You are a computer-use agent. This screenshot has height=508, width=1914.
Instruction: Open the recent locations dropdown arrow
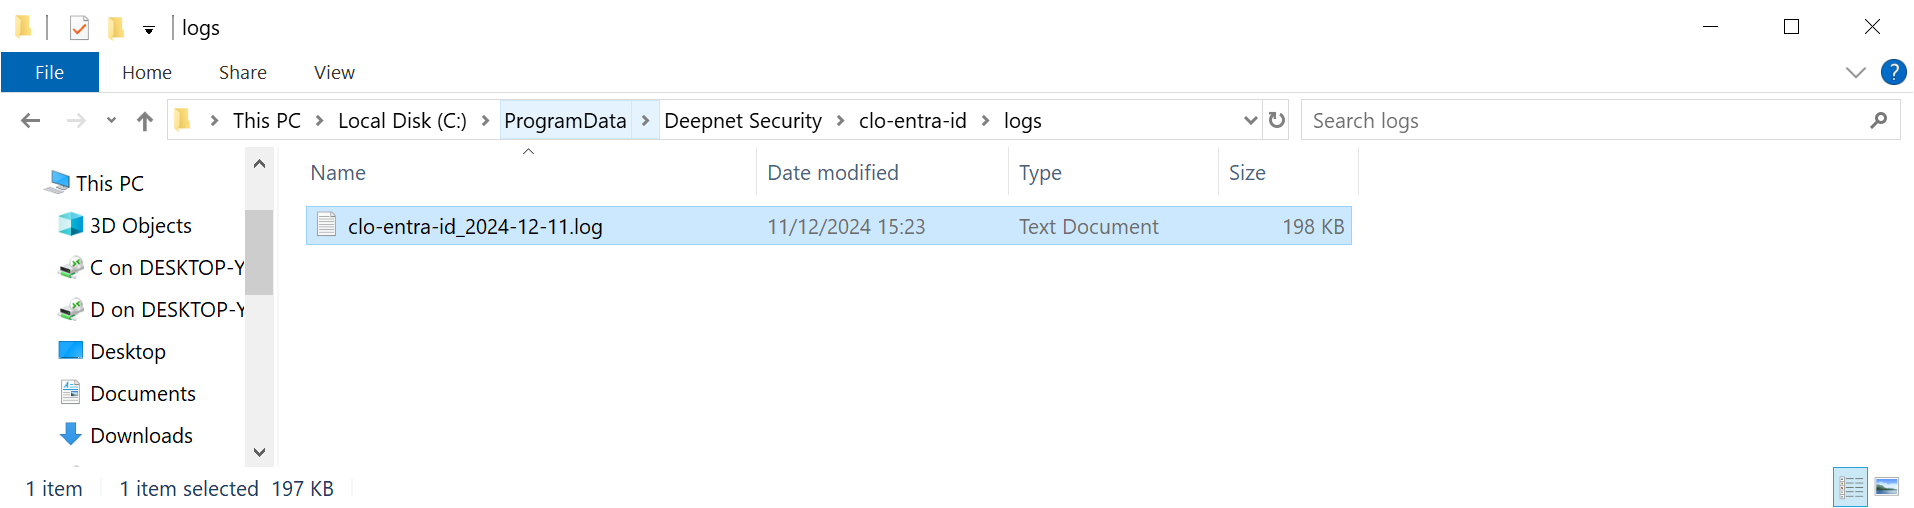point(111,121)
